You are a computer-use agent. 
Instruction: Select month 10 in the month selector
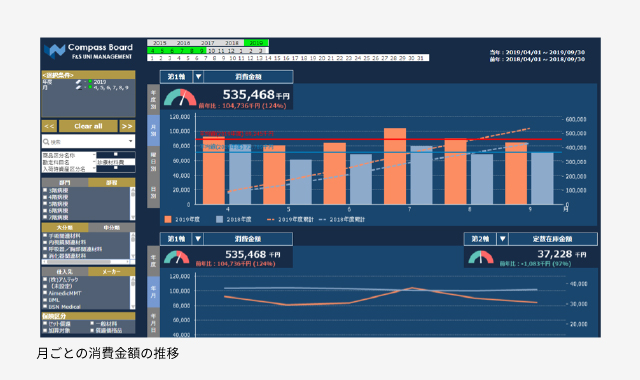pos(211,51)
